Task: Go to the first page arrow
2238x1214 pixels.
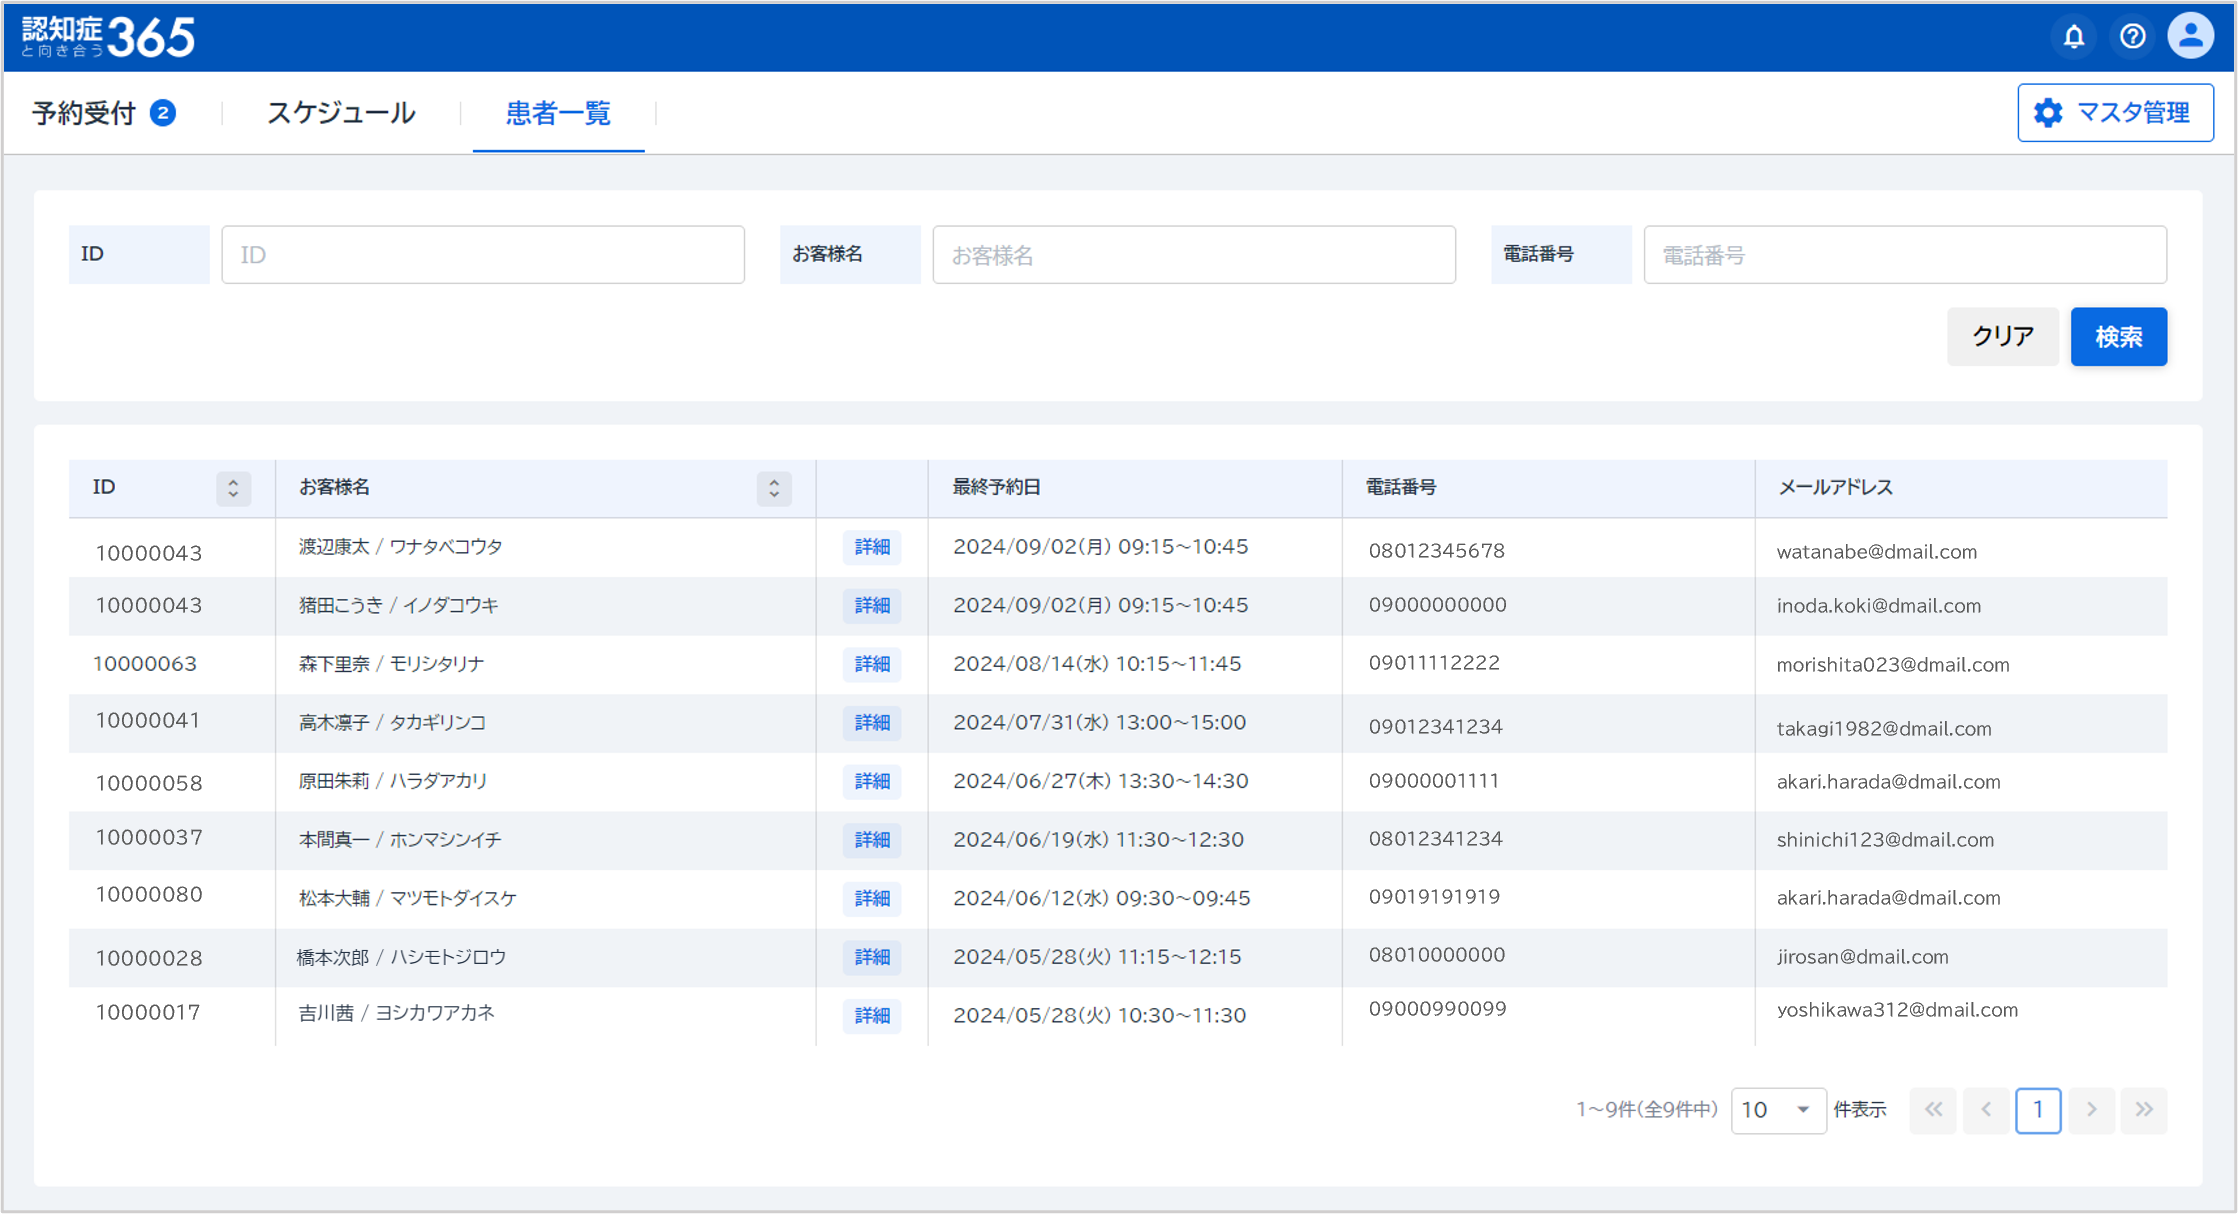Action: (1933, 1109)
